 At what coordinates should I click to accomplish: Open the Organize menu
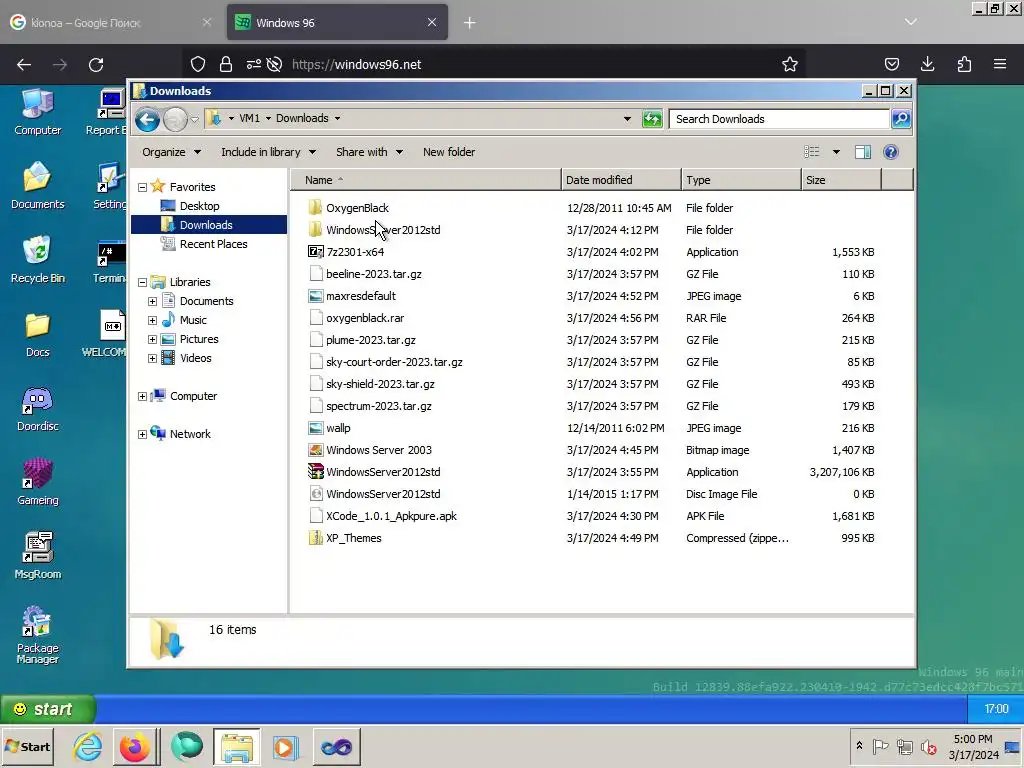[171, 152]
